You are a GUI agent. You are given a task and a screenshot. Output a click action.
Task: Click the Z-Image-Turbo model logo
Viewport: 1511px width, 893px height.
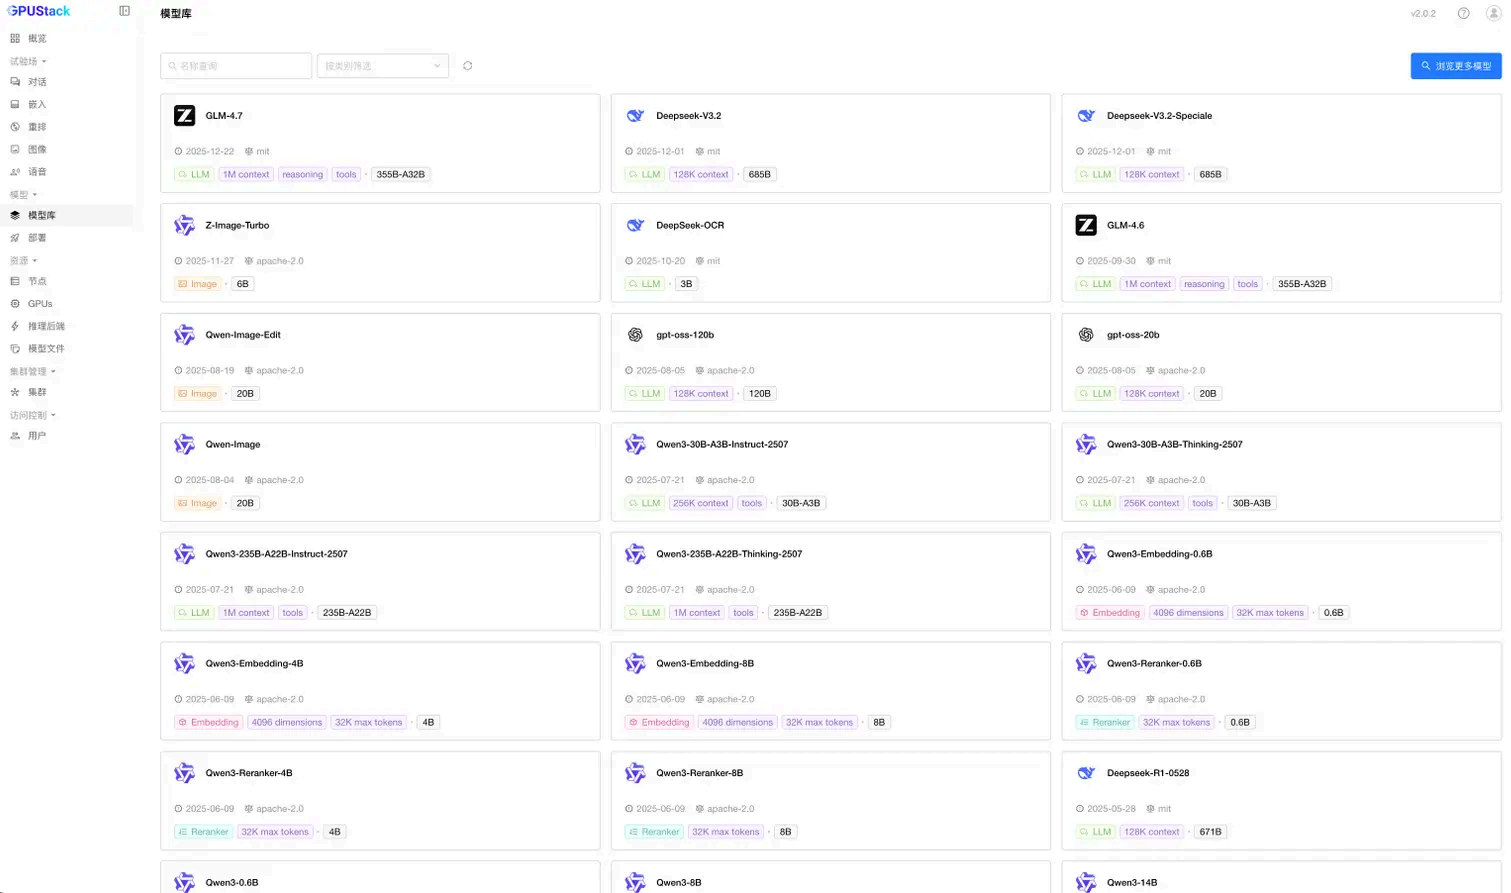coord(185,225)
